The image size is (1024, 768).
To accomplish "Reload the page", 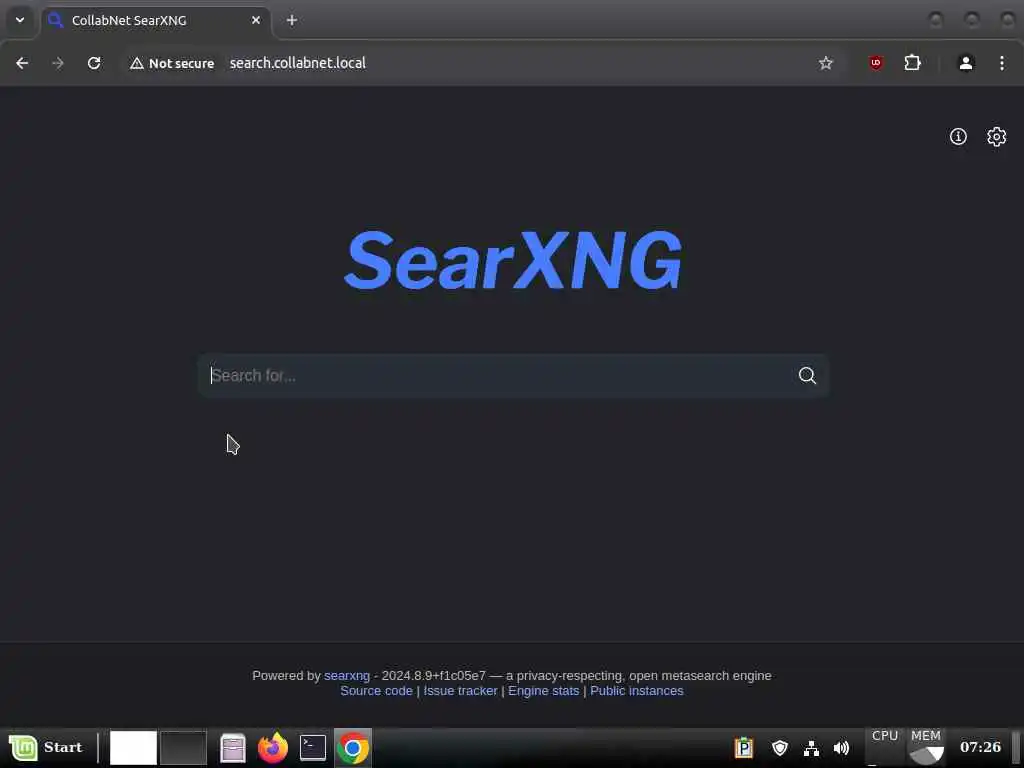I will 94,63.
